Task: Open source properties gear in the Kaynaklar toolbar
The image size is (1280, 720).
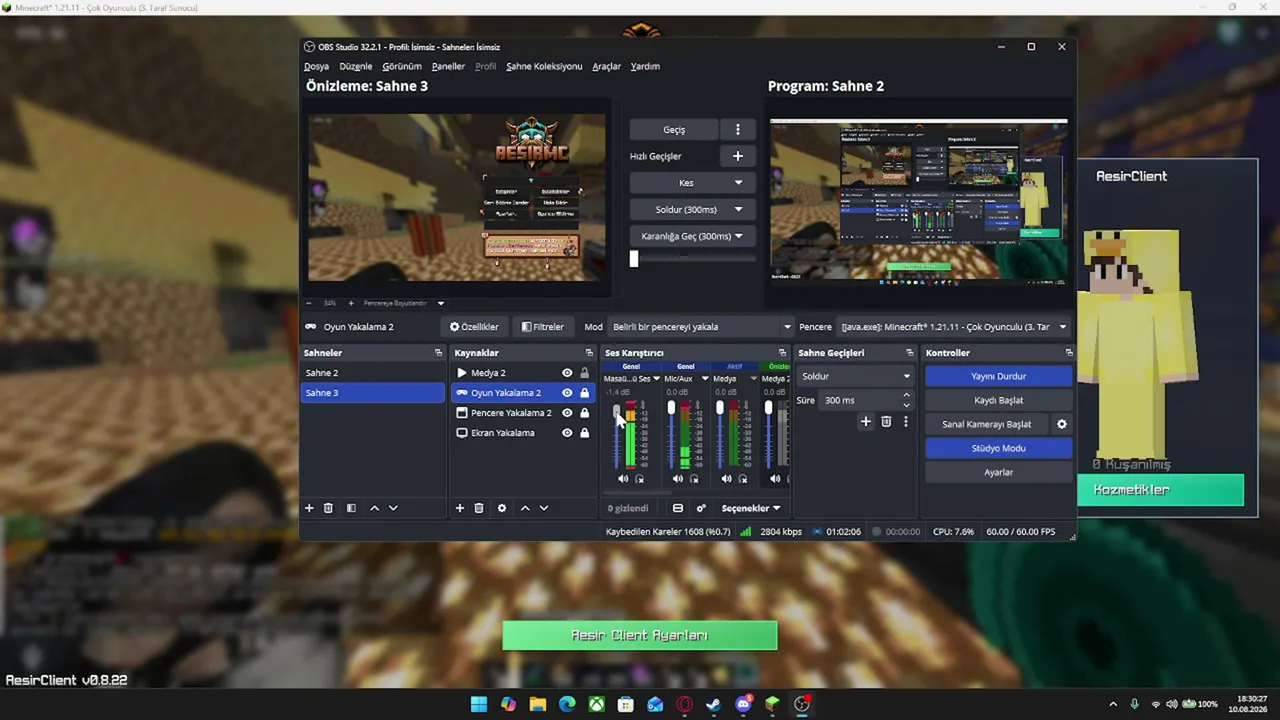Action: pyautogui.click(x=502, y=508)
